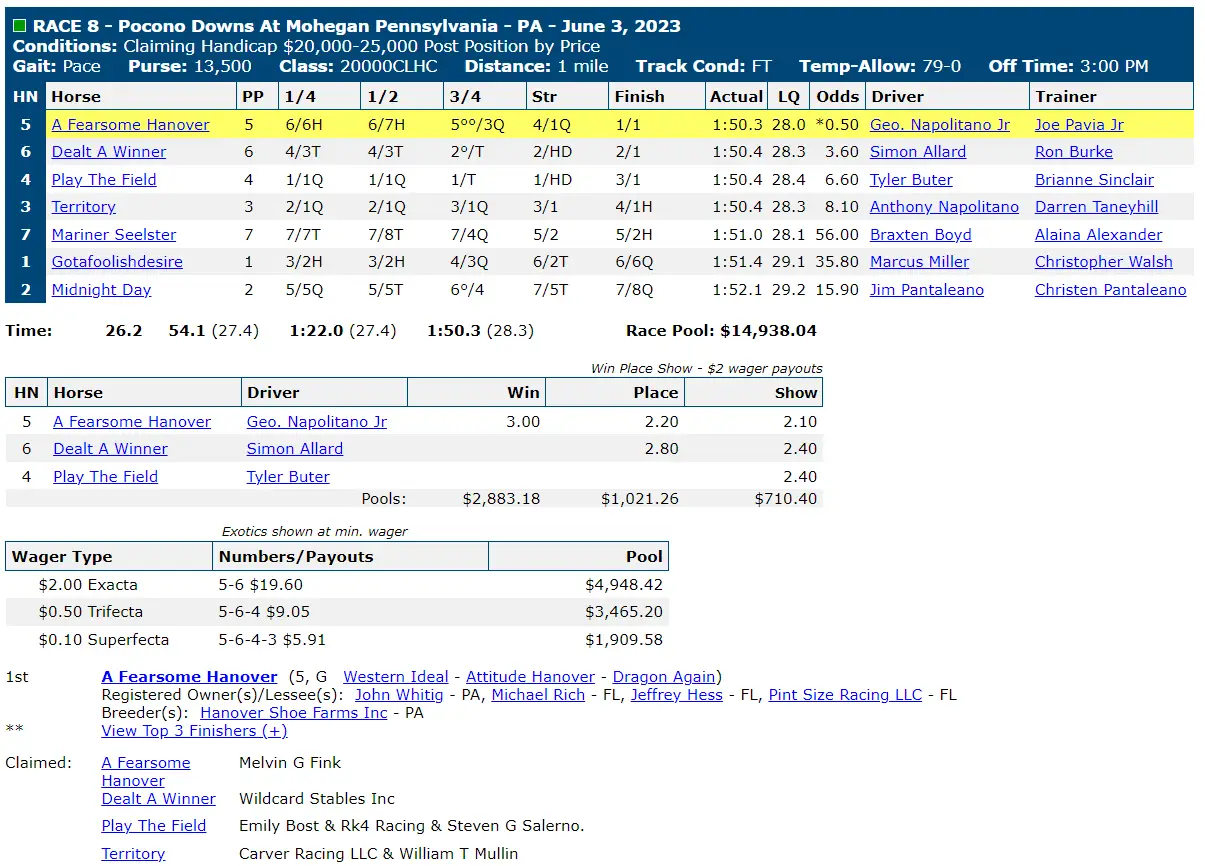1205x866 pixels.
Task: Open trainer Christen Pantaleano link
Action: click(1111, 290)
